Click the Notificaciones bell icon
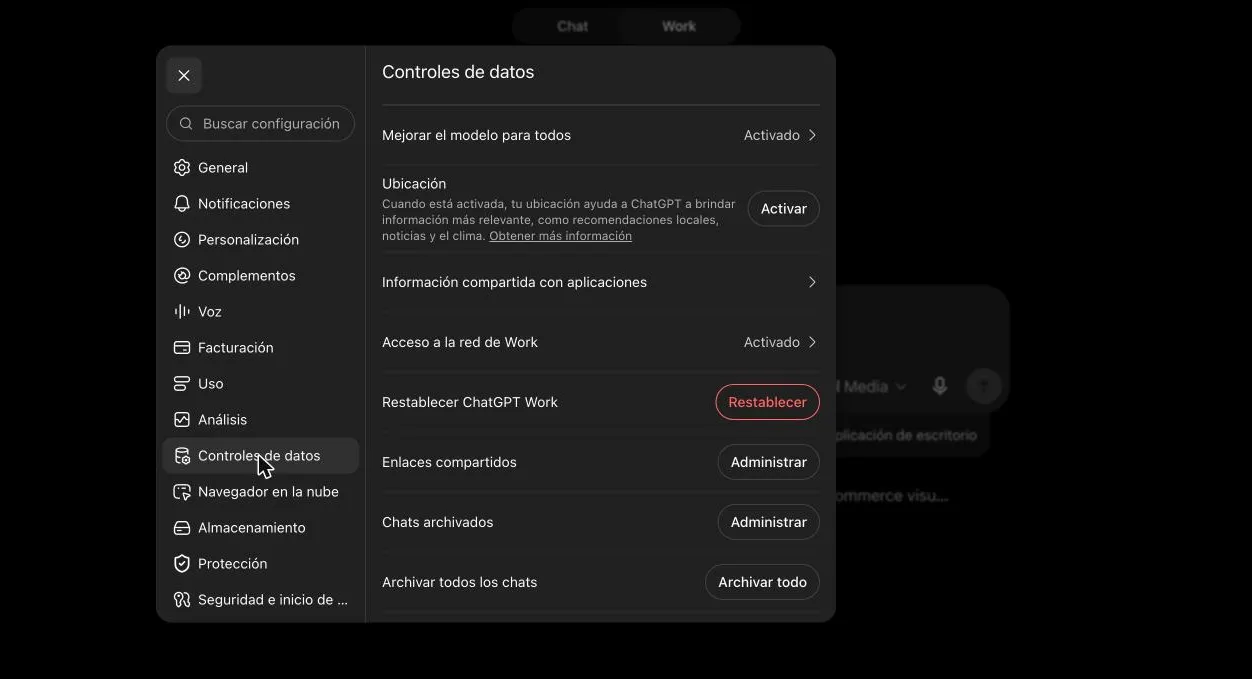The image size is (1252, 679). [x=182, y=204]
